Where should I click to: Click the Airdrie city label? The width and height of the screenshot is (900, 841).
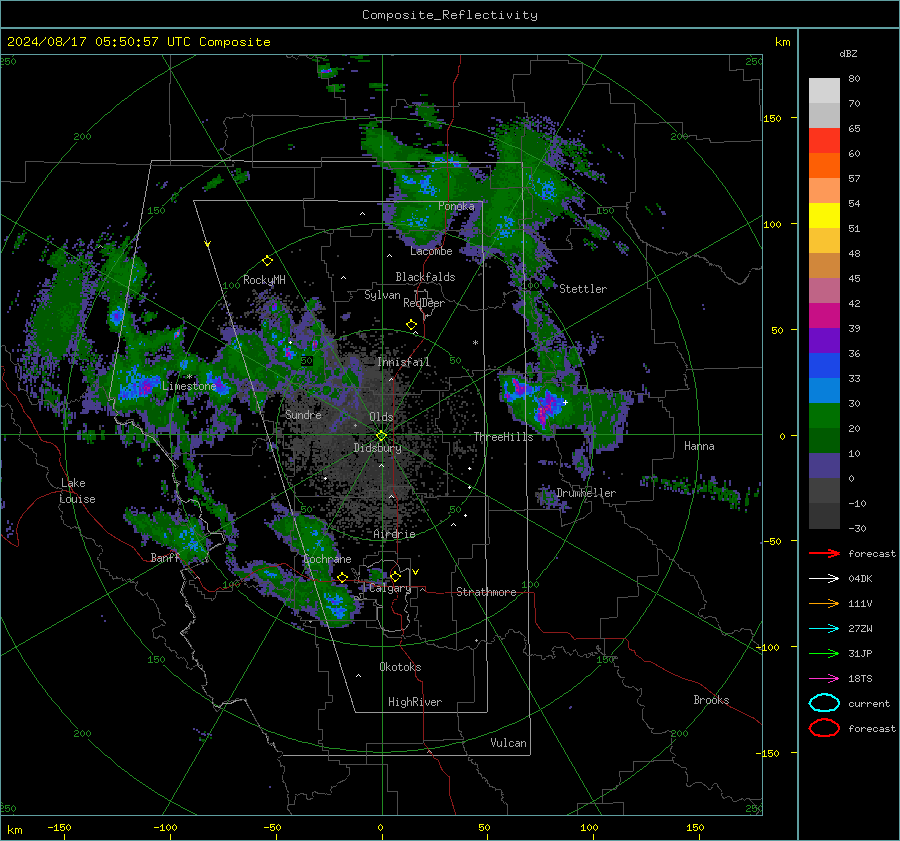point(394,534)
